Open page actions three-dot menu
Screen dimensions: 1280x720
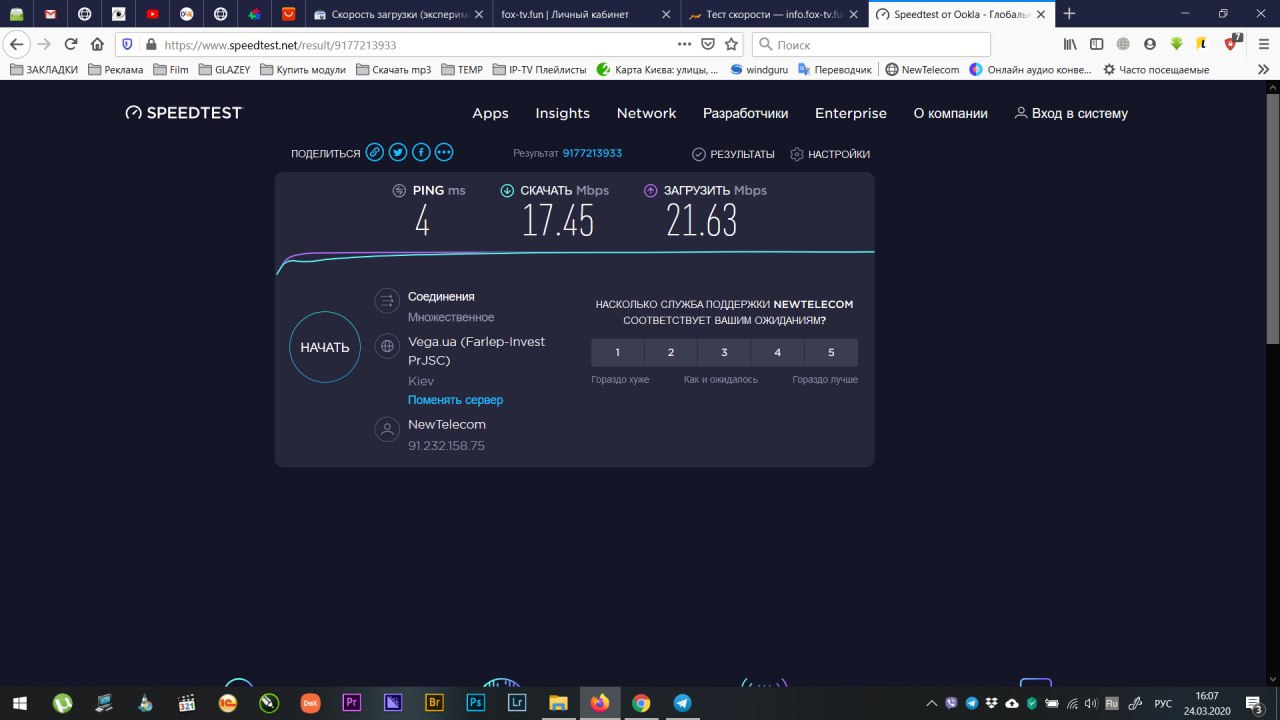[684, 44]
